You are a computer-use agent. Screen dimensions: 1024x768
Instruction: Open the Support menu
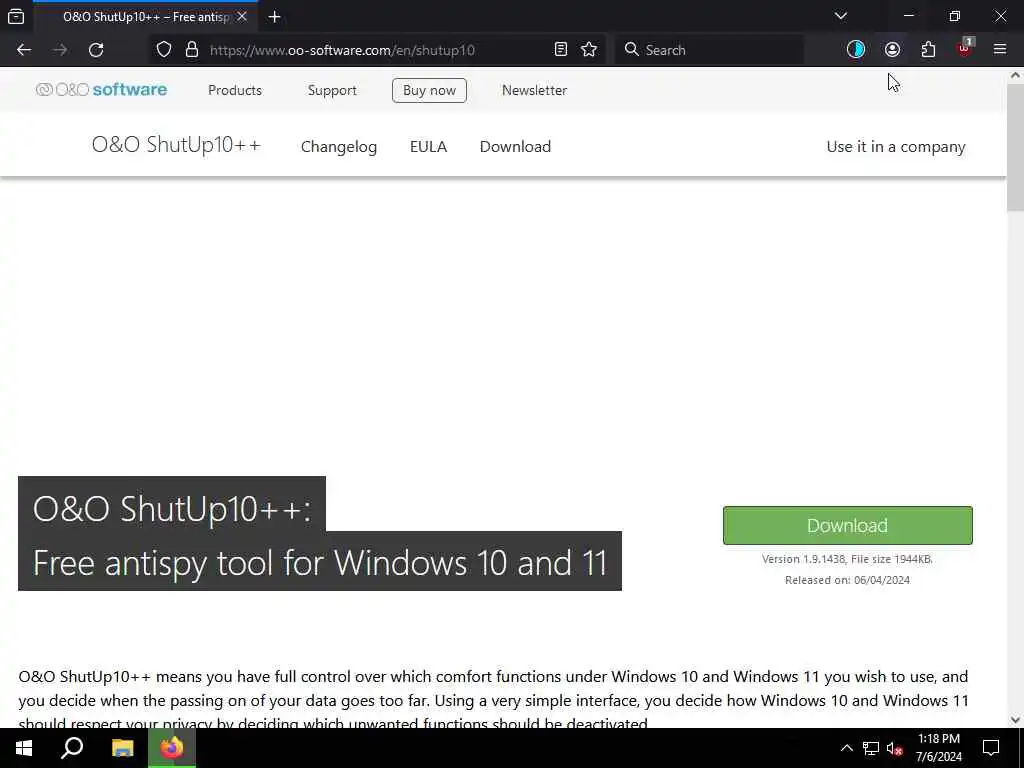(x=332, y=90)
